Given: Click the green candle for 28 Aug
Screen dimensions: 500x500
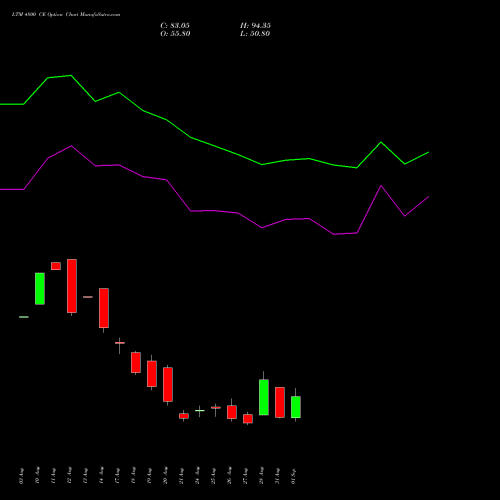Looking at the screenshot, I should 264,397.
